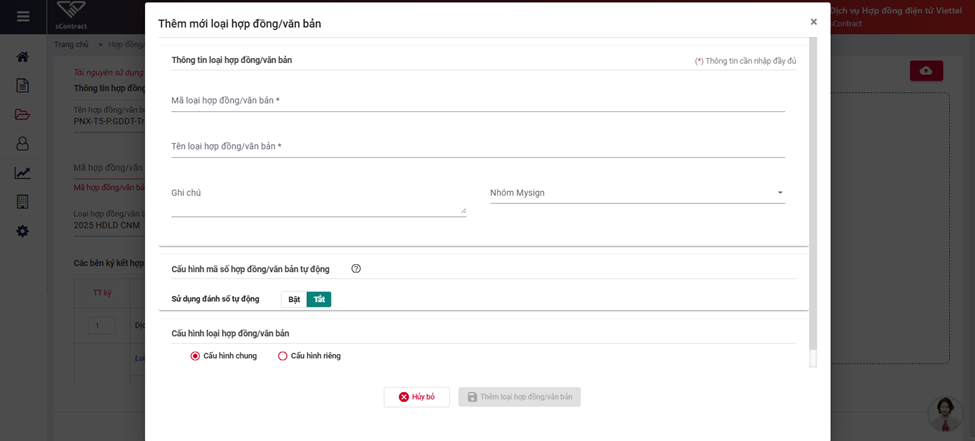The image size is (975, 441).
Task: Select the Tắt toggle option
Action: pos(320,299)
